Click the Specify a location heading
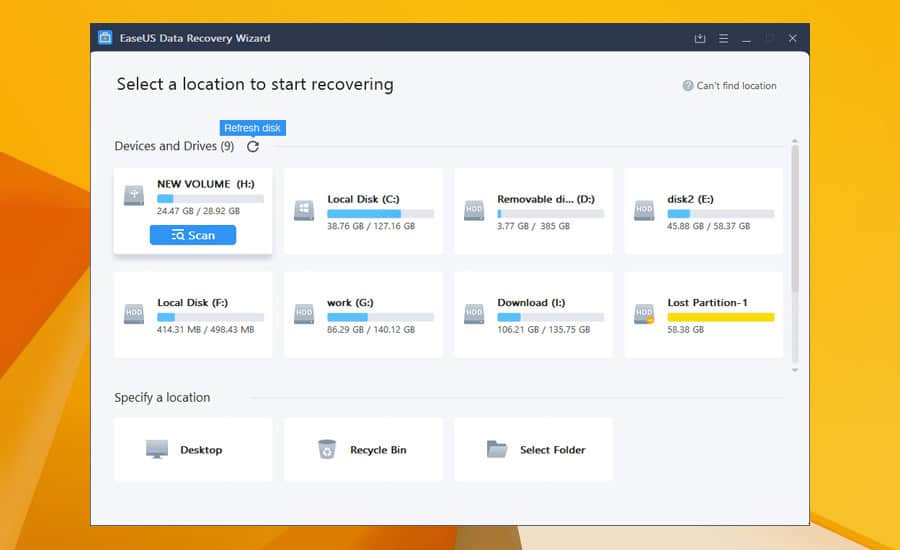The image size is (900, 550). pyautogui.click(x=162, y=397)
